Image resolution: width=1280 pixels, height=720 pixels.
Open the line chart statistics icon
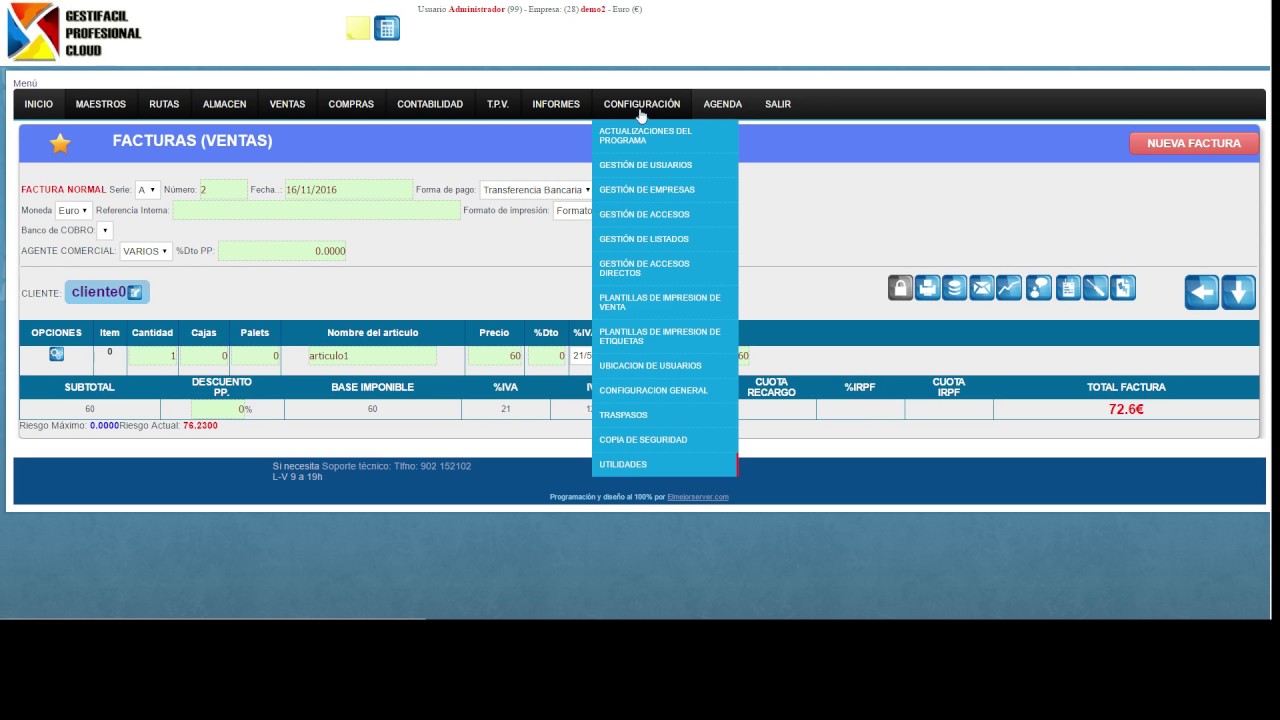(1009, 289)
